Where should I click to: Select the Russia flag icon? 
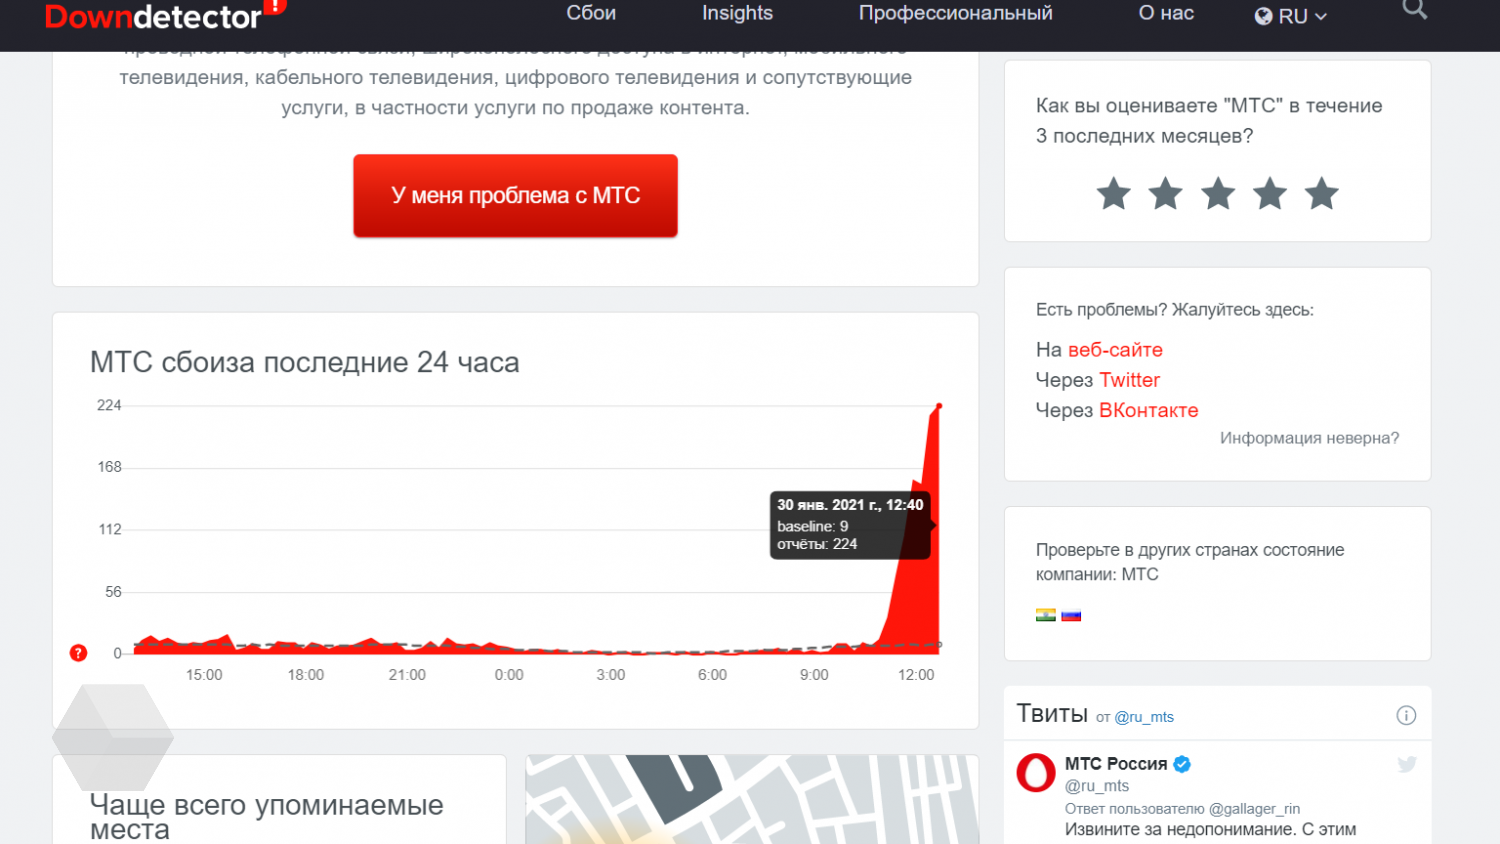pos(1071,615)
